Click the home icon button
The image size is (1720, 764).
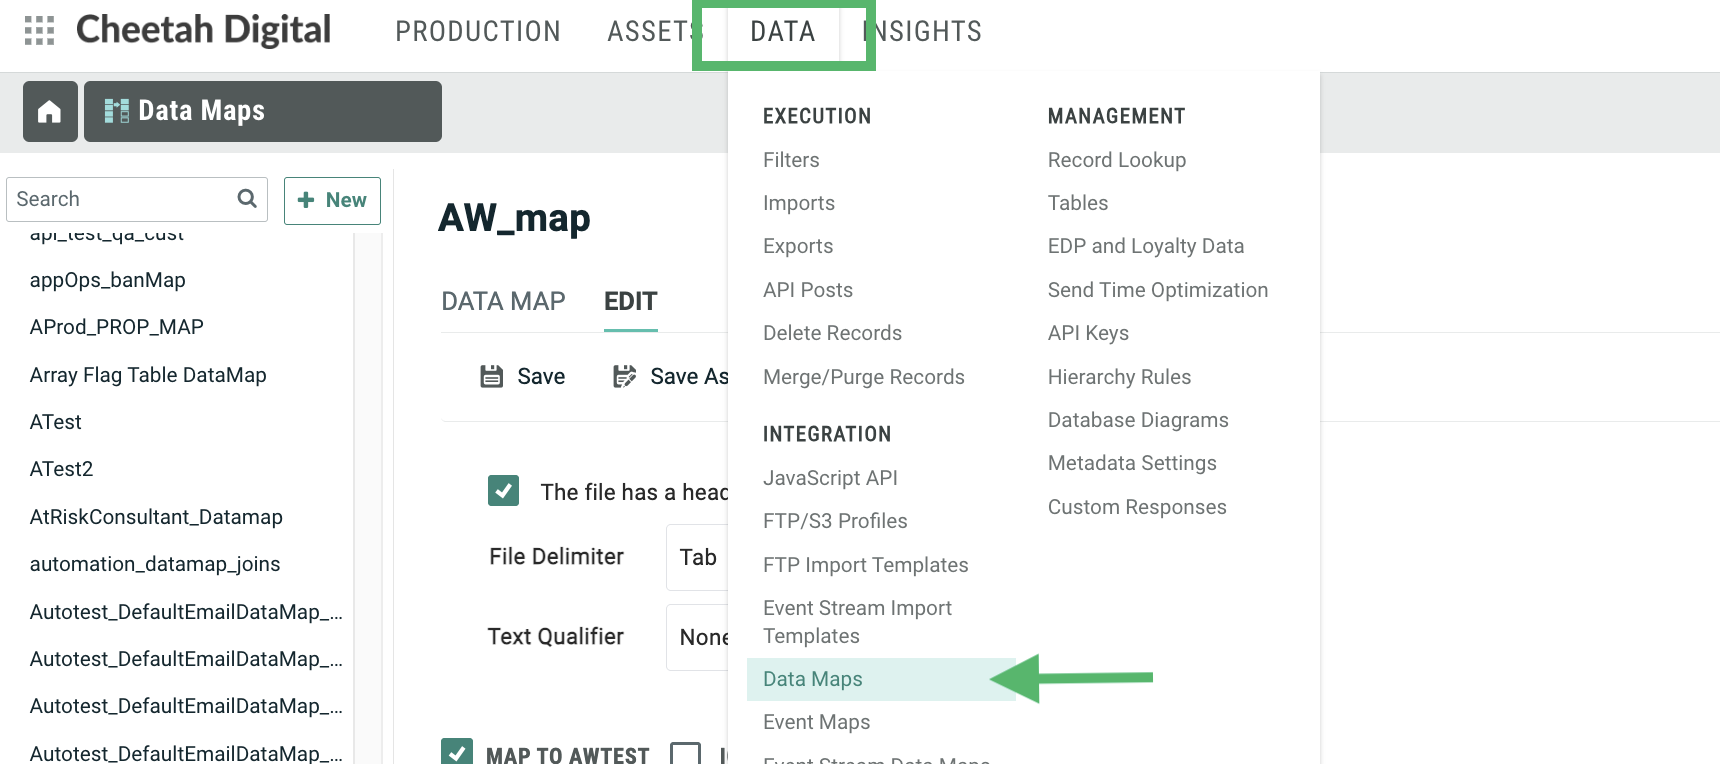pyautogui.click(x=50, y=112)
